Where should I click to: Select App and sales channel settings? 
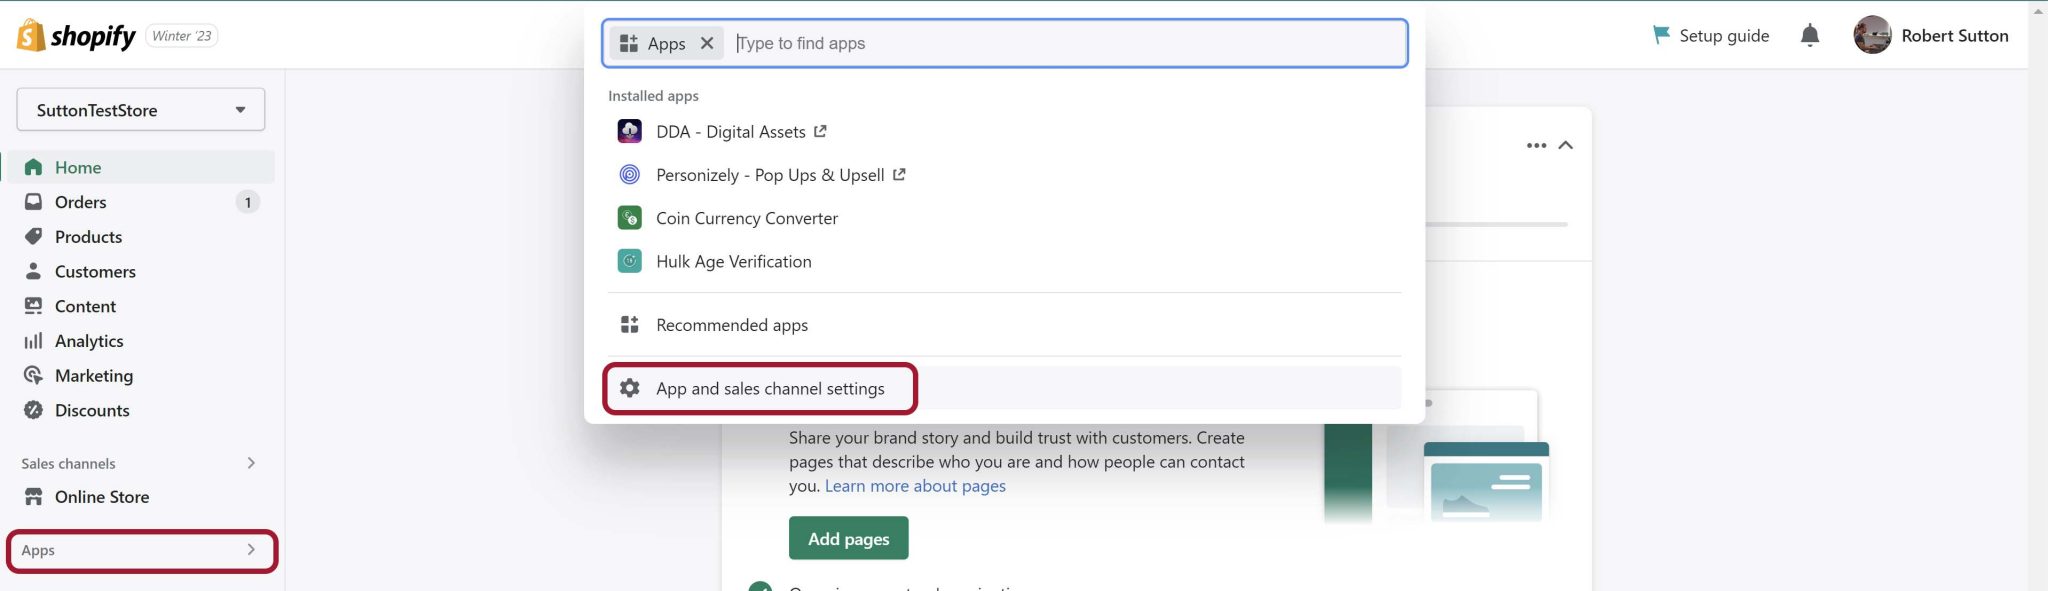tap(1004, 388)
